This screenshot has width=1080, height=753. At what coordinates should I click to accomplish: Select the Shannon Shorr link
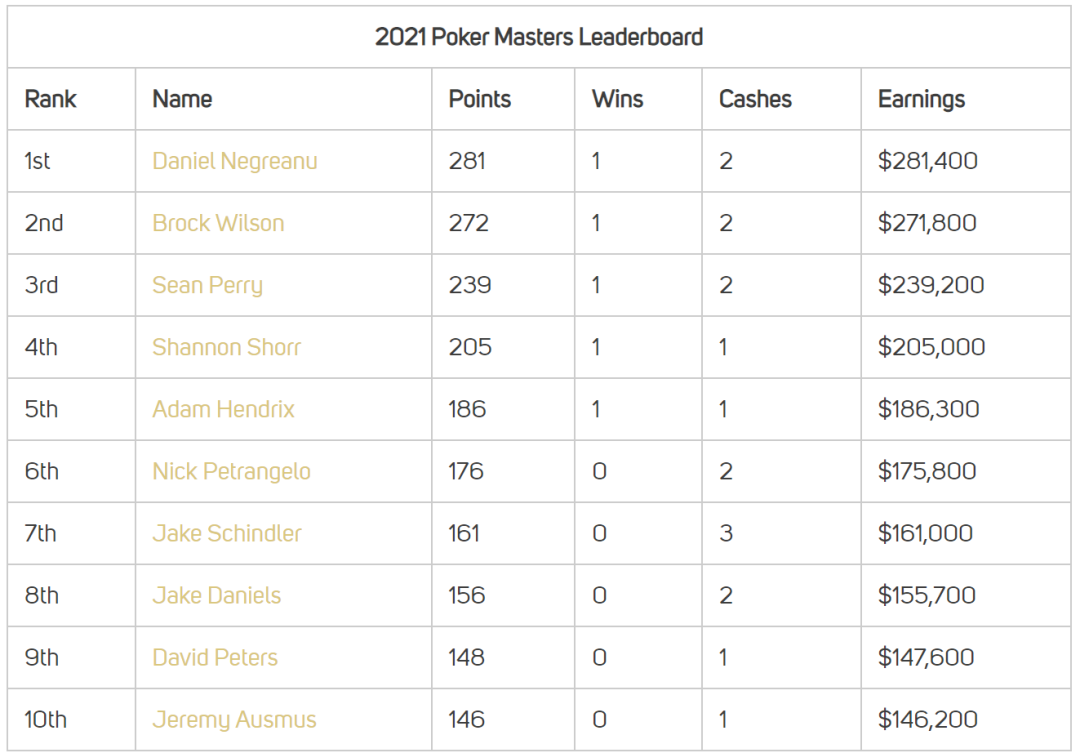[x=226, y=347]
